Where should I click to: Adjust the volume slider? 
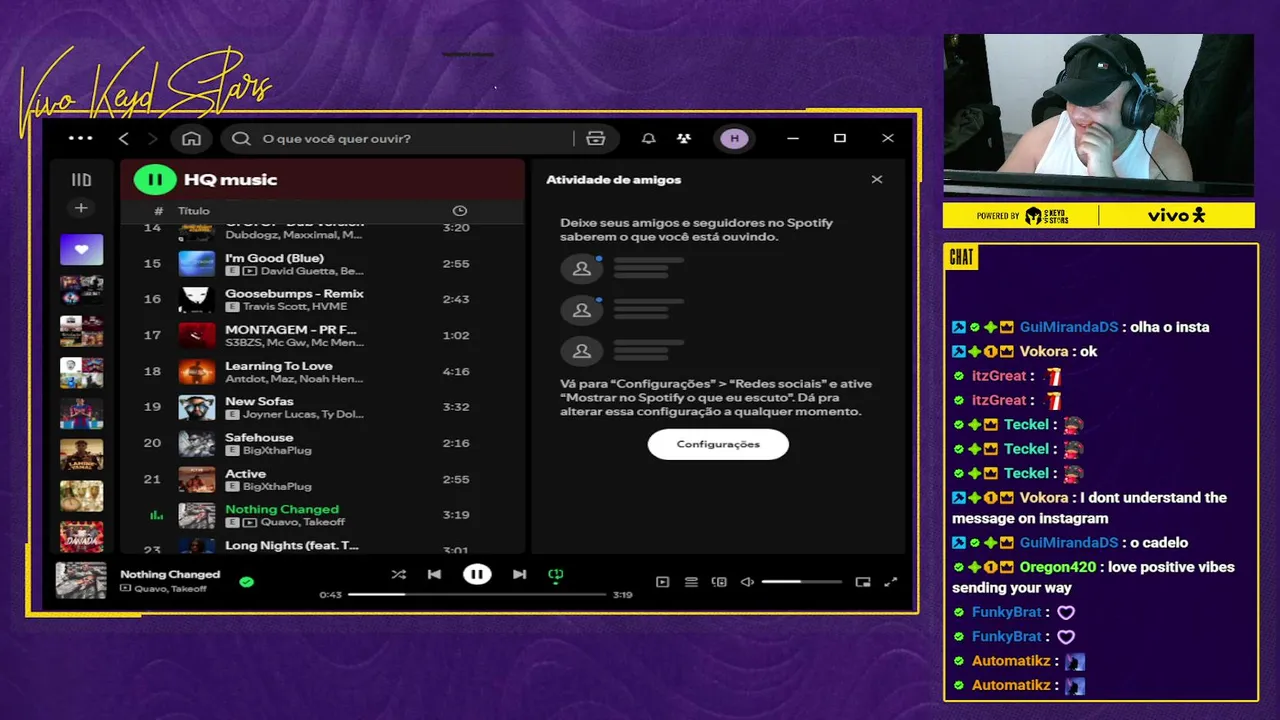[801, 582]
